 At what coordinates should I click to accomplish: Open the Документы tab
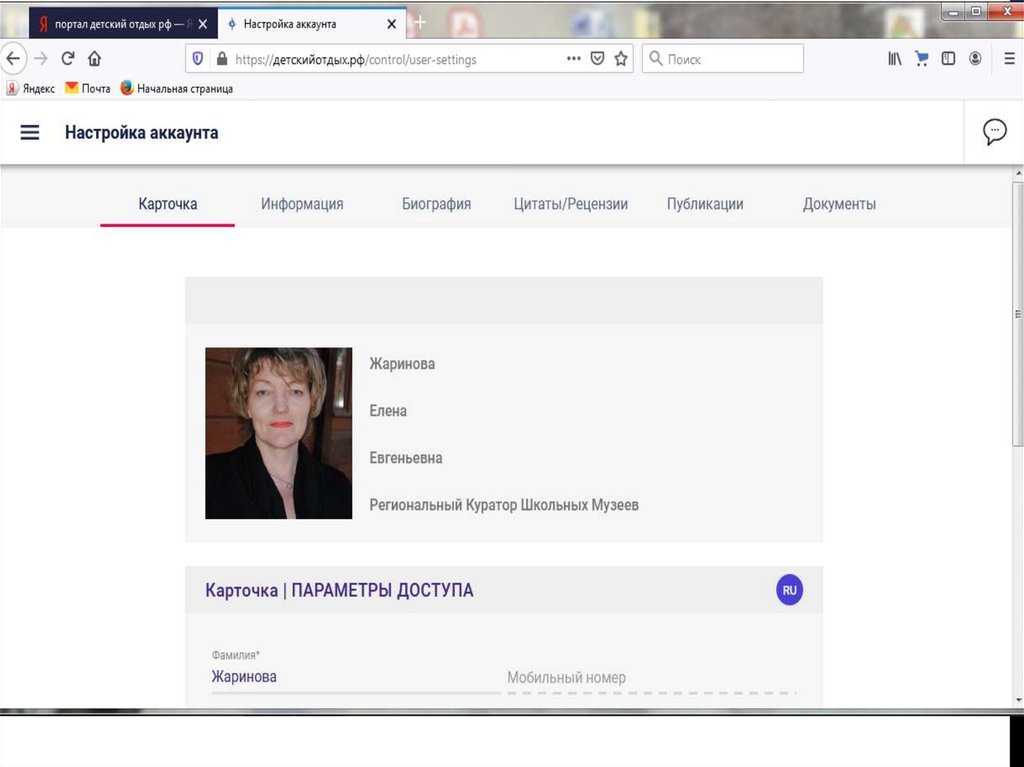point(839,204)
